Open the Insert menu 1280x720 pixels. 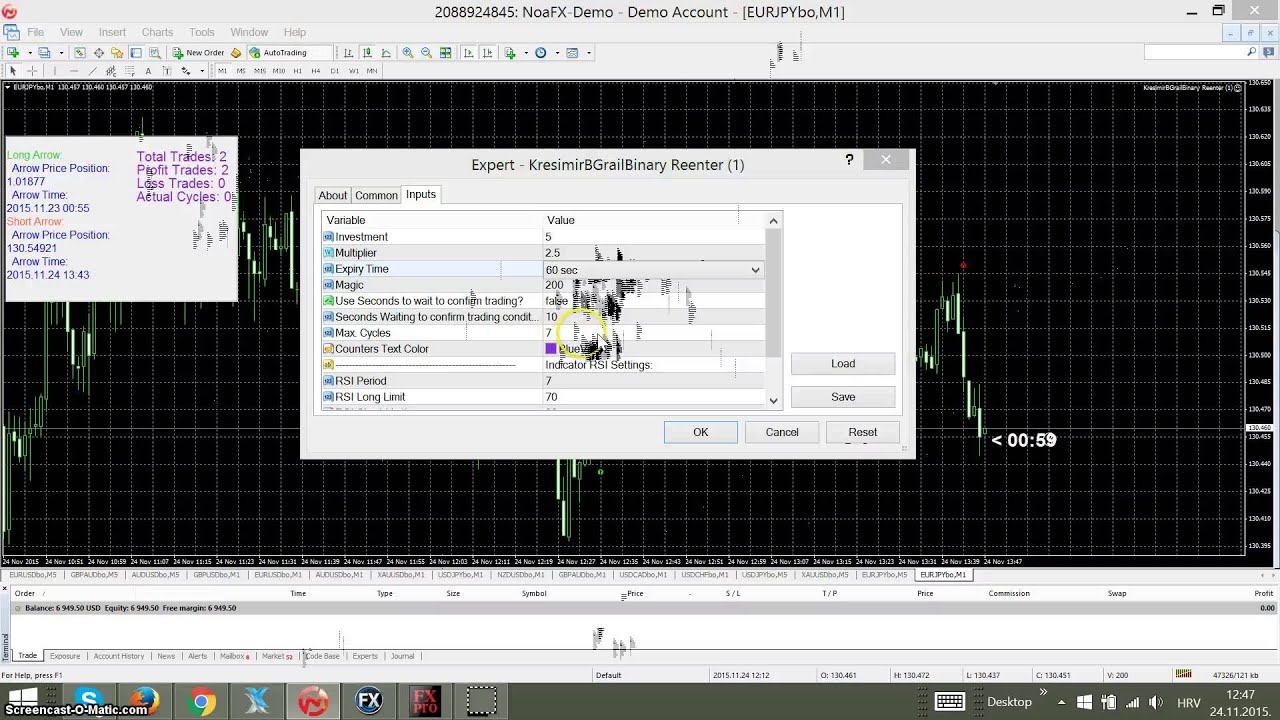(112, 32)
